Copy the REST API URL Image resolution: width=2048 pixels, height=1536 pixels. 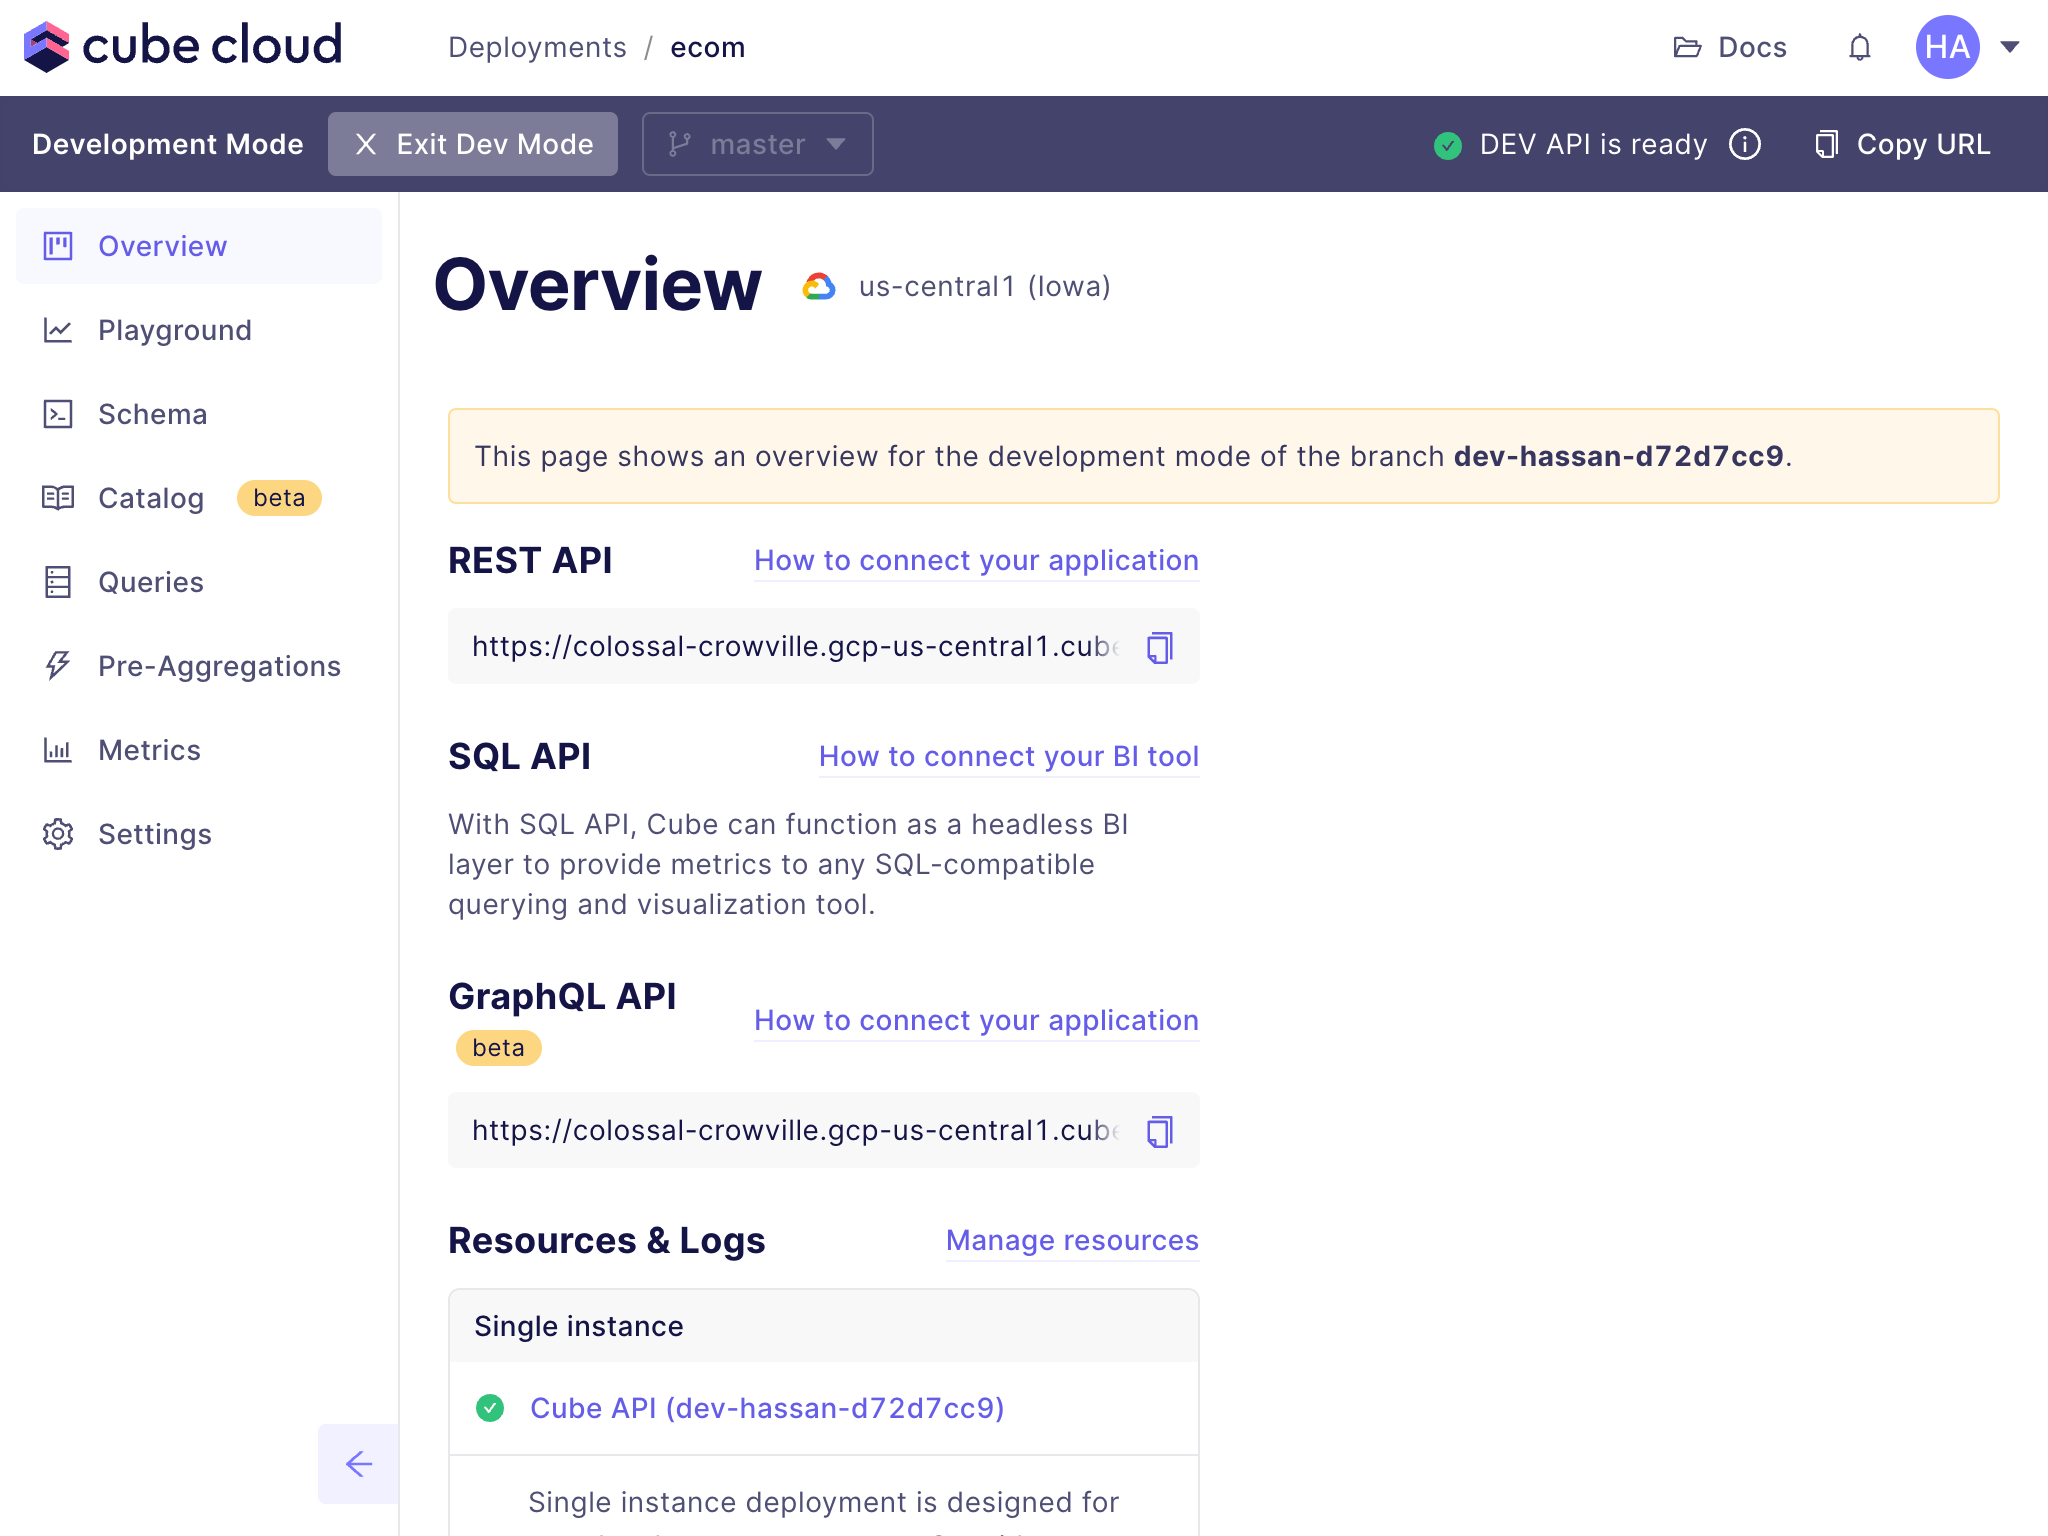coord(1160,647)
